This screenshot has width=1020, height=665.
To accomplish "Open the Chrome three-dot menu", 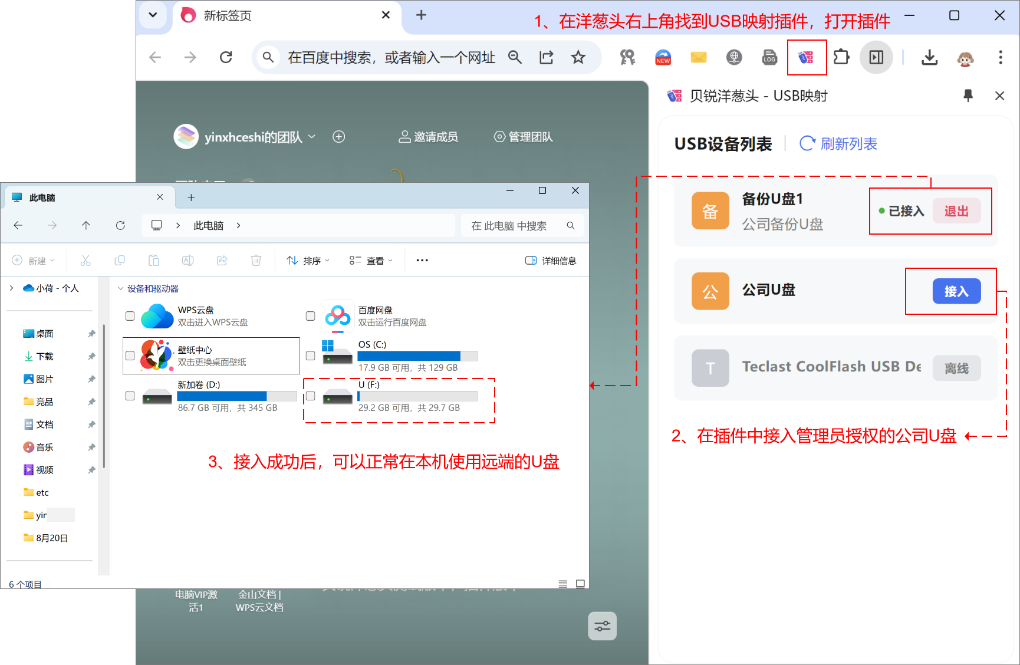I will [x=999, y=57].
